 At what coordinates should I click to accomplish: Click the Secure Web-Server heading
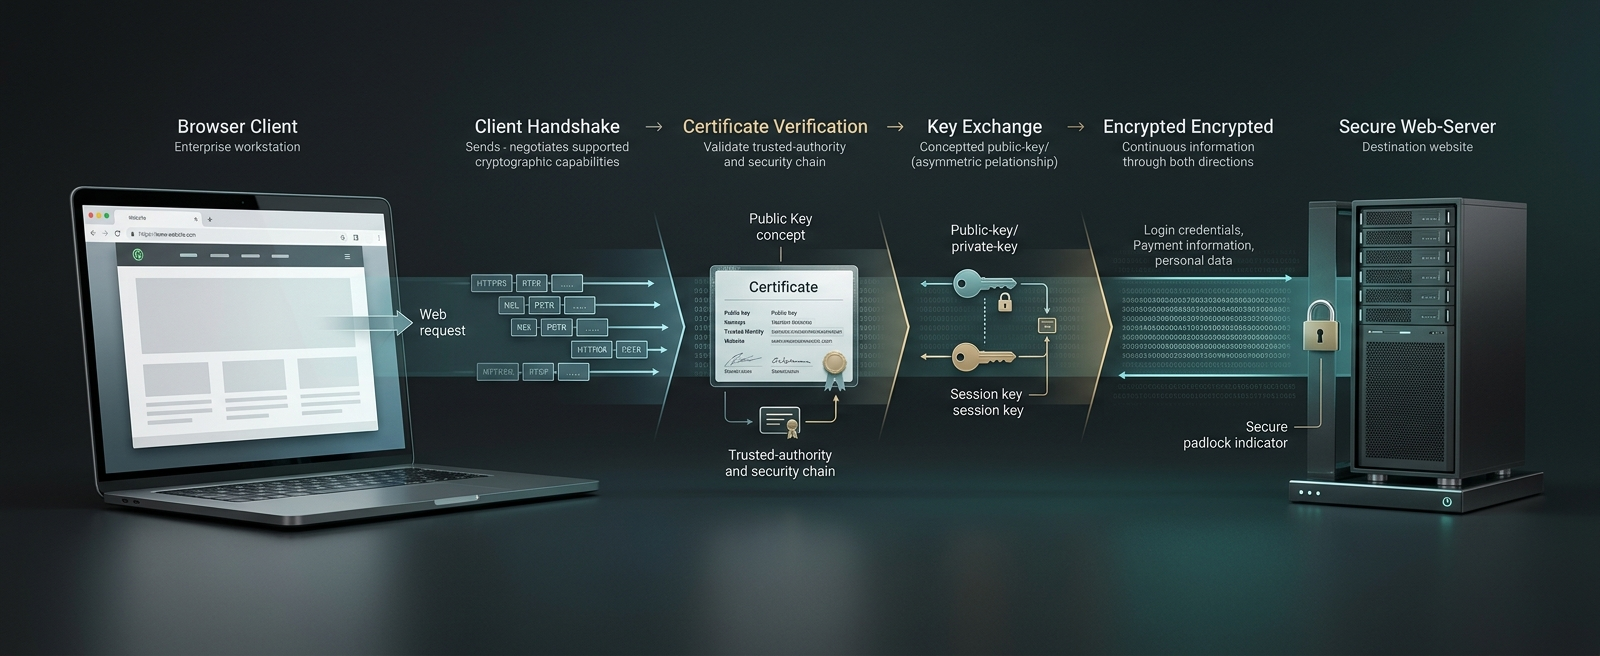(1417, 126)
